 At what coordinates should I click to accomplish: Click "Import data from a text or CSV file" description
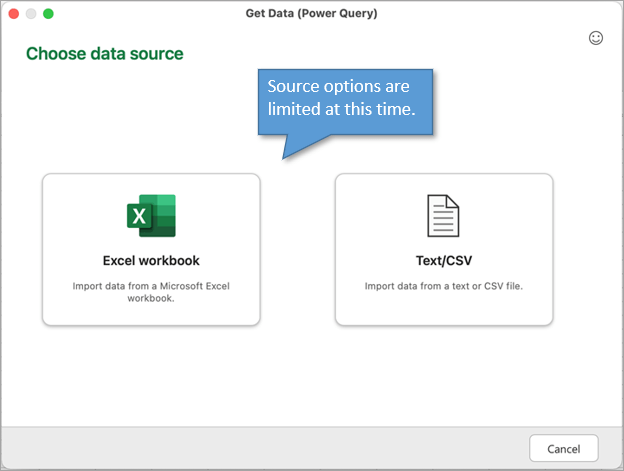(443, 285)
